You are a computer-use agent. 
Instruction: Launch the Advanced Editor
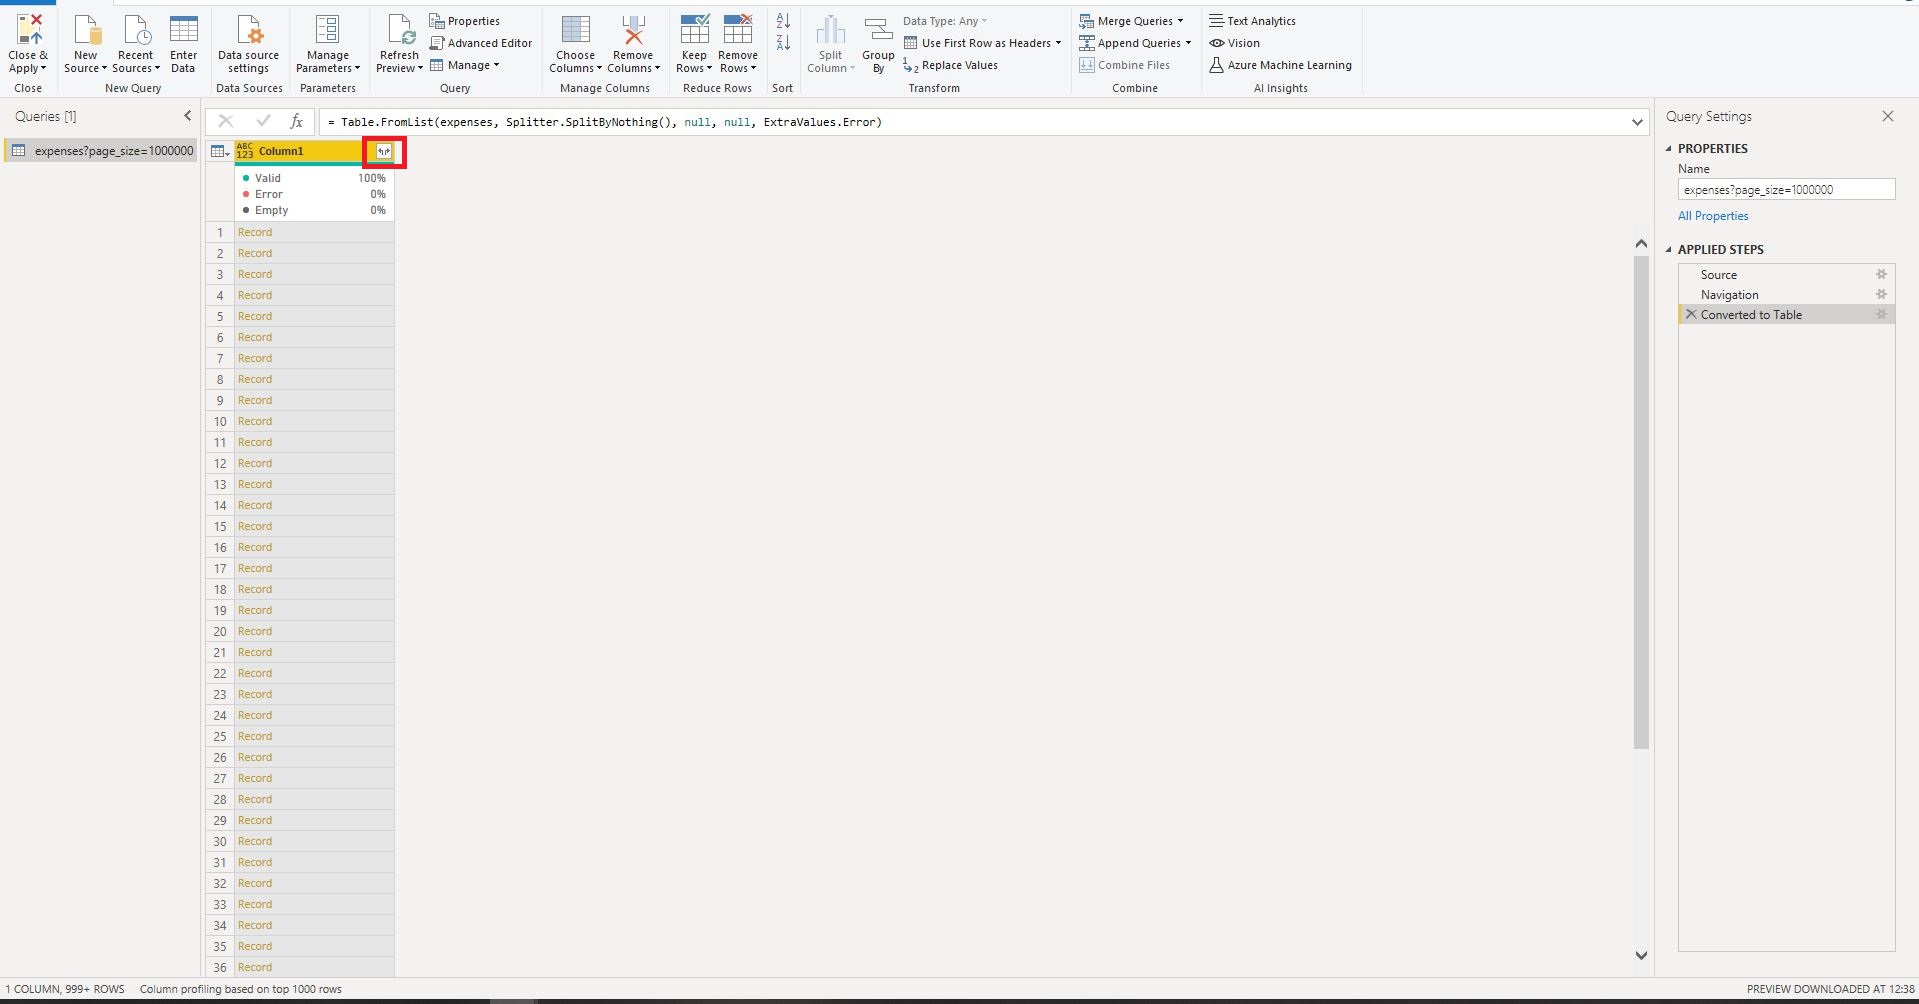click(481, 43)
